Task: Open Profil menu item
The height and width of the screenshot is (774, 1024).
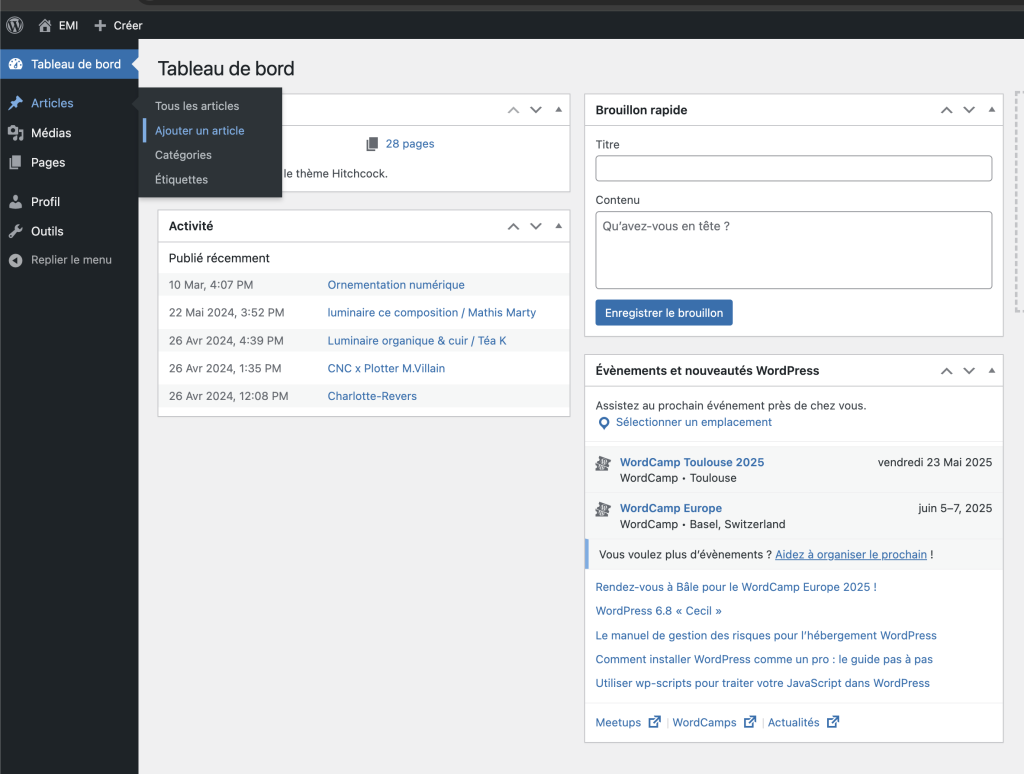Action: (x=45, y=202)
